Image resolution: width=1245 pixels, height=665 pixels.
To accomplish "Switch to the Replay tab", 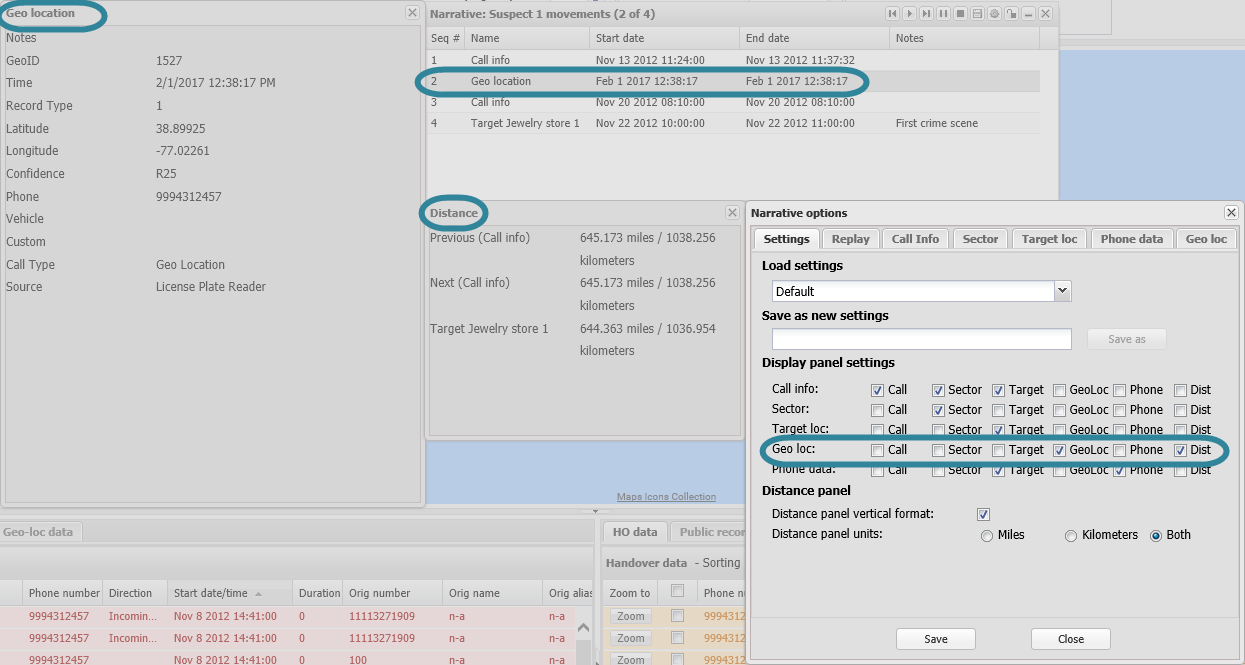I will point(850,239).
